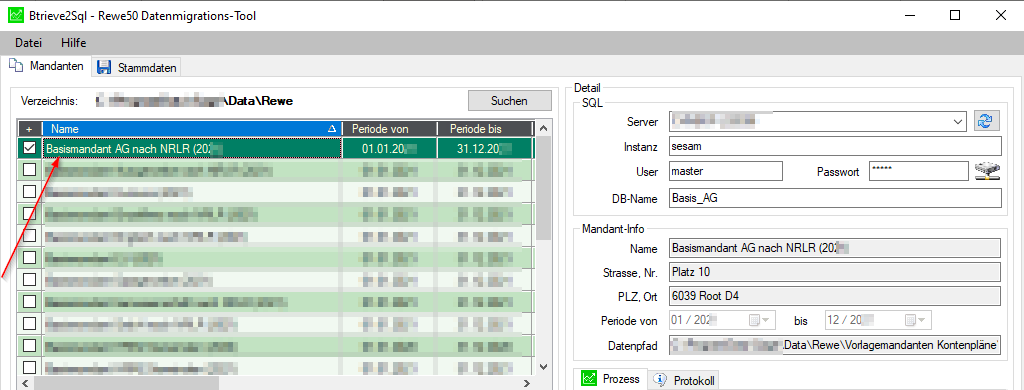1024x390 pixels.
Task: Click the Btrieve2Sql app icon in title bar
Action: pyautogui.click(x=16, y=16)
